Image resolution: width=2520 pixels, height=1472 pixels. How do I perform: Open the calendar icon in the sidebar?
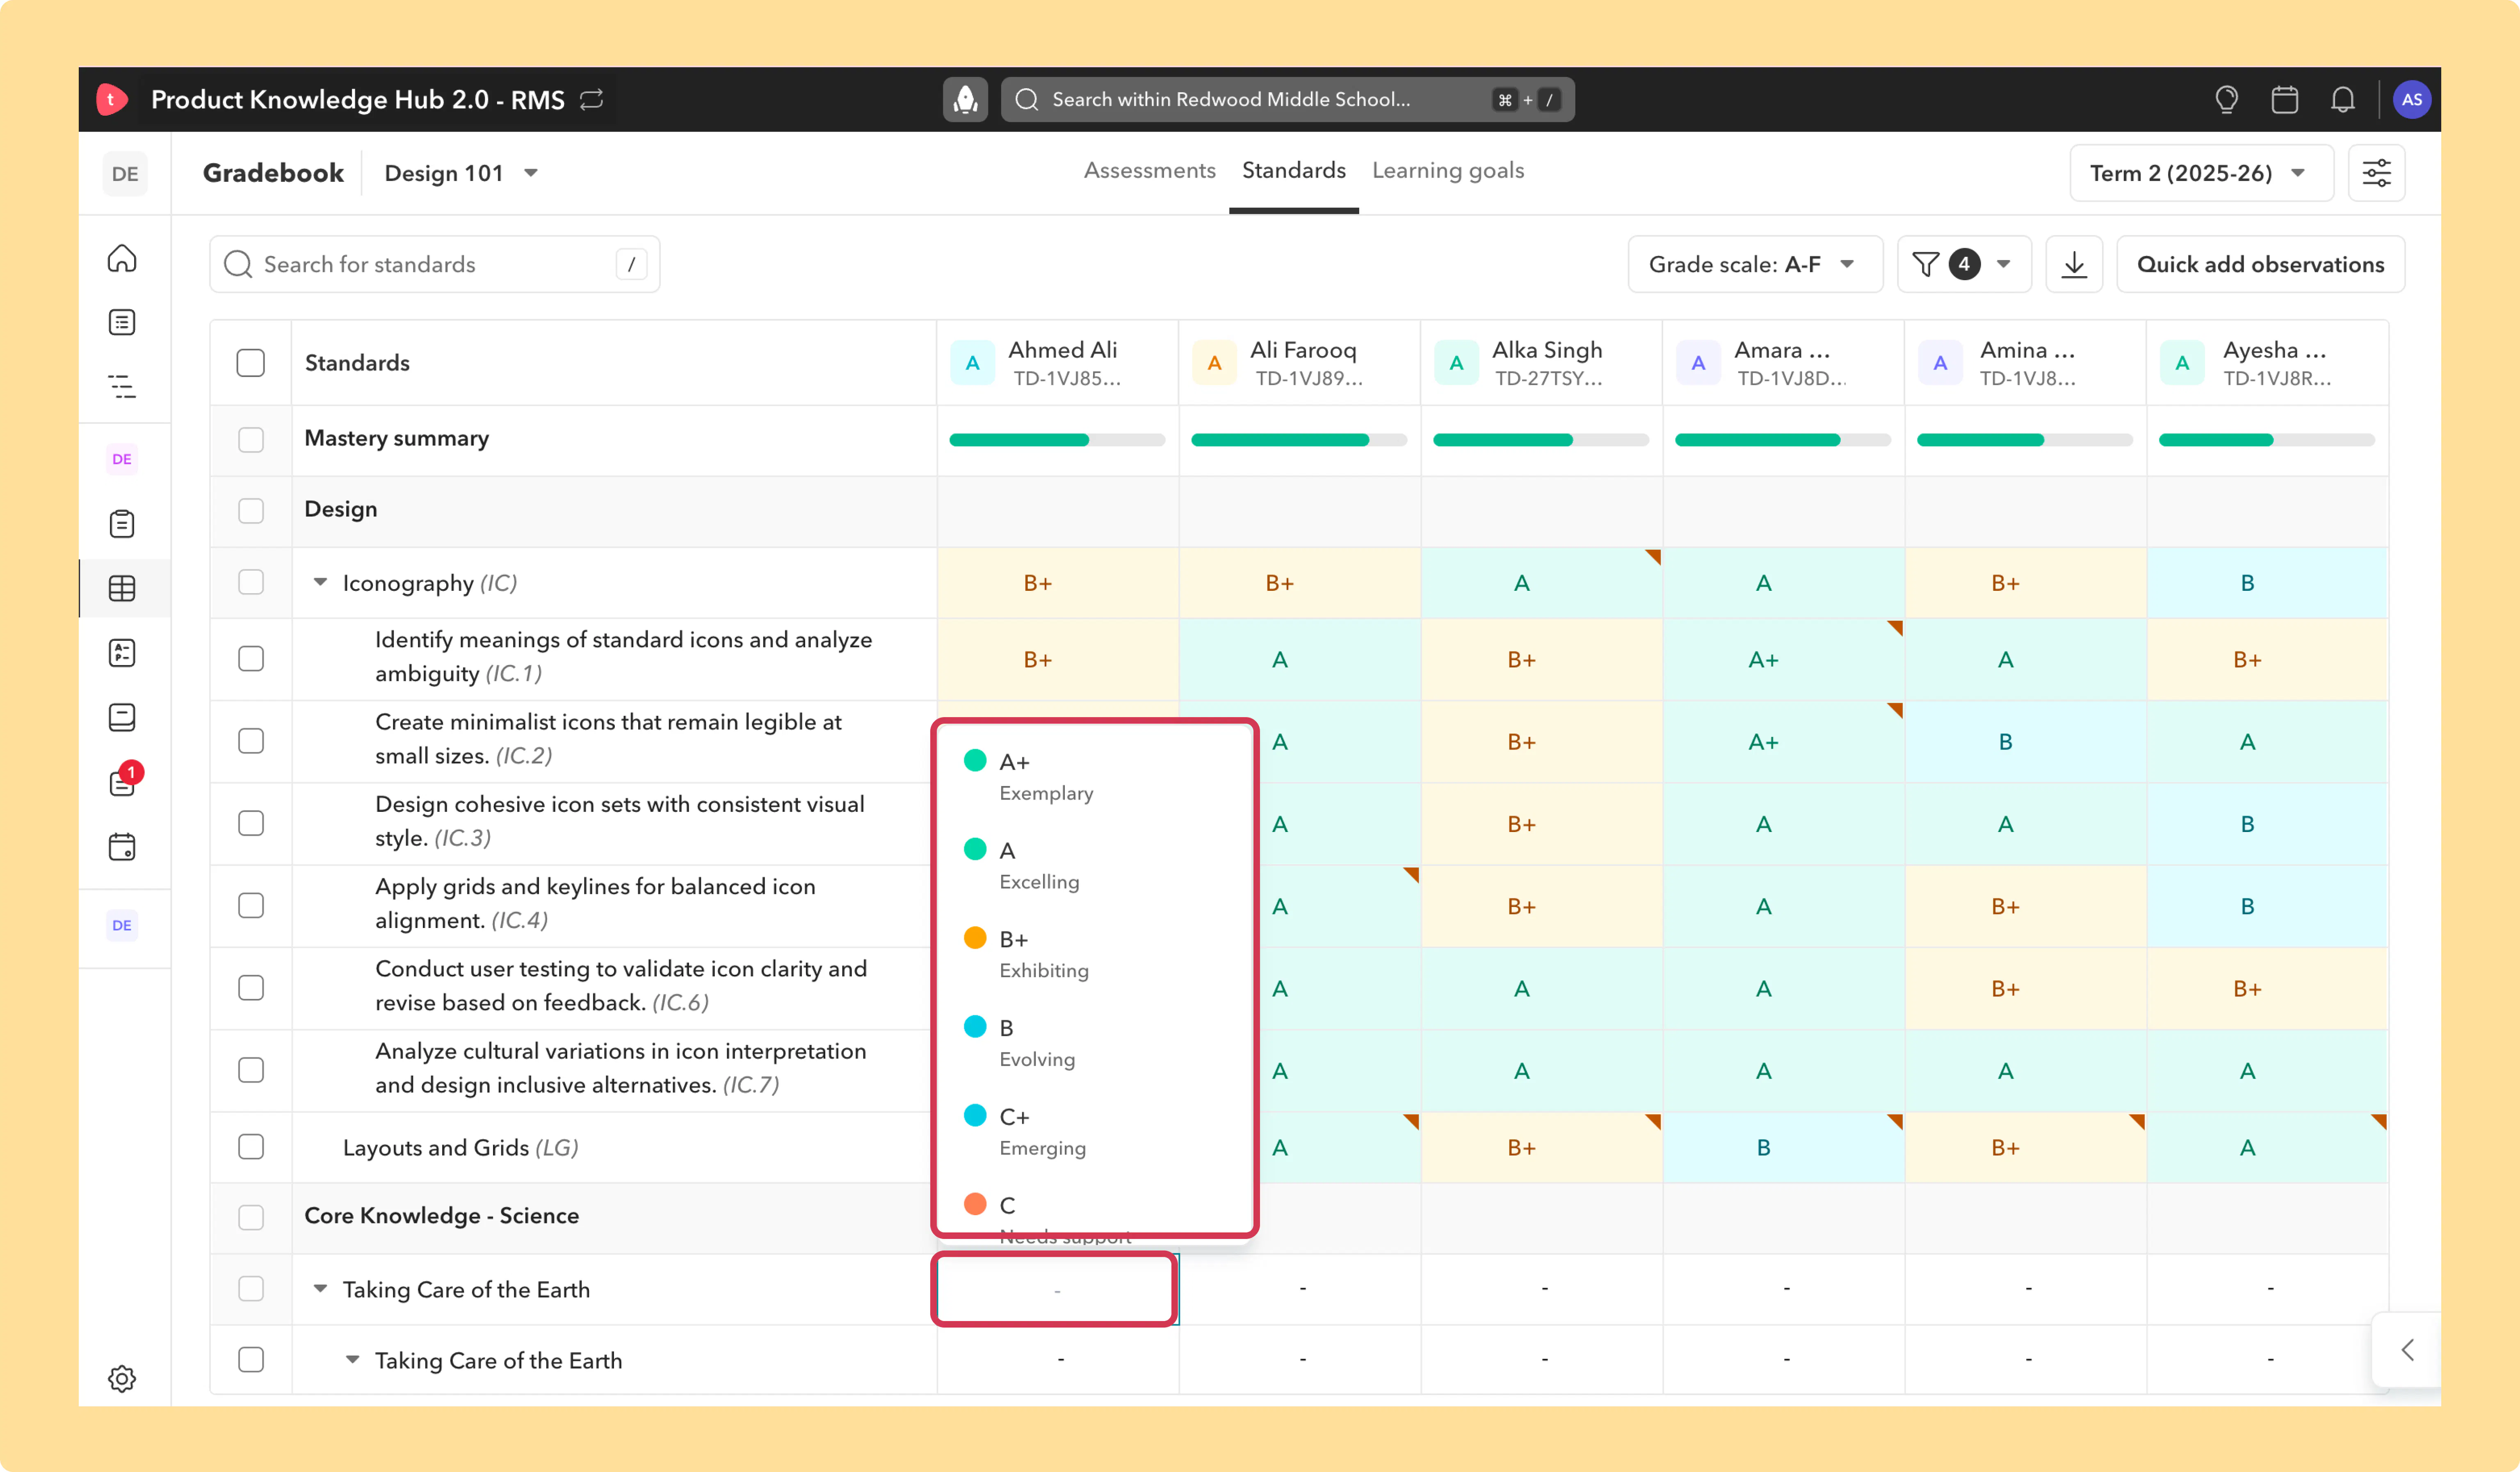click(x=122, y=847)
